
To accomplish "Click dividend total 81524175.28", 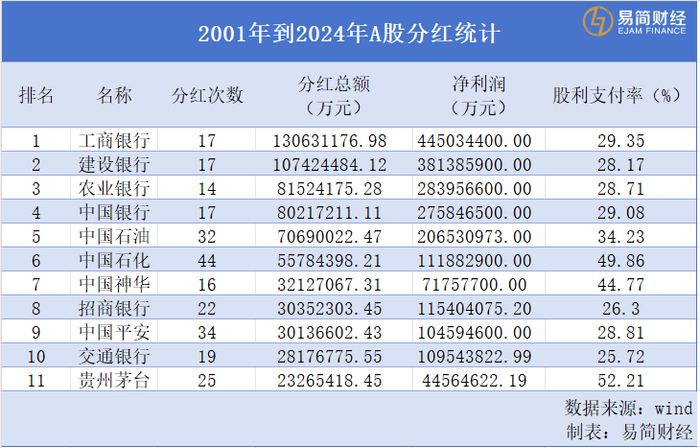I will 329,189.
